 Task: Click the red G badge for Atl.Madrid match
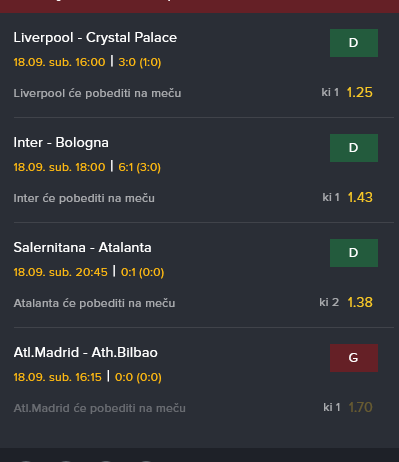click(x=354, y=358)
